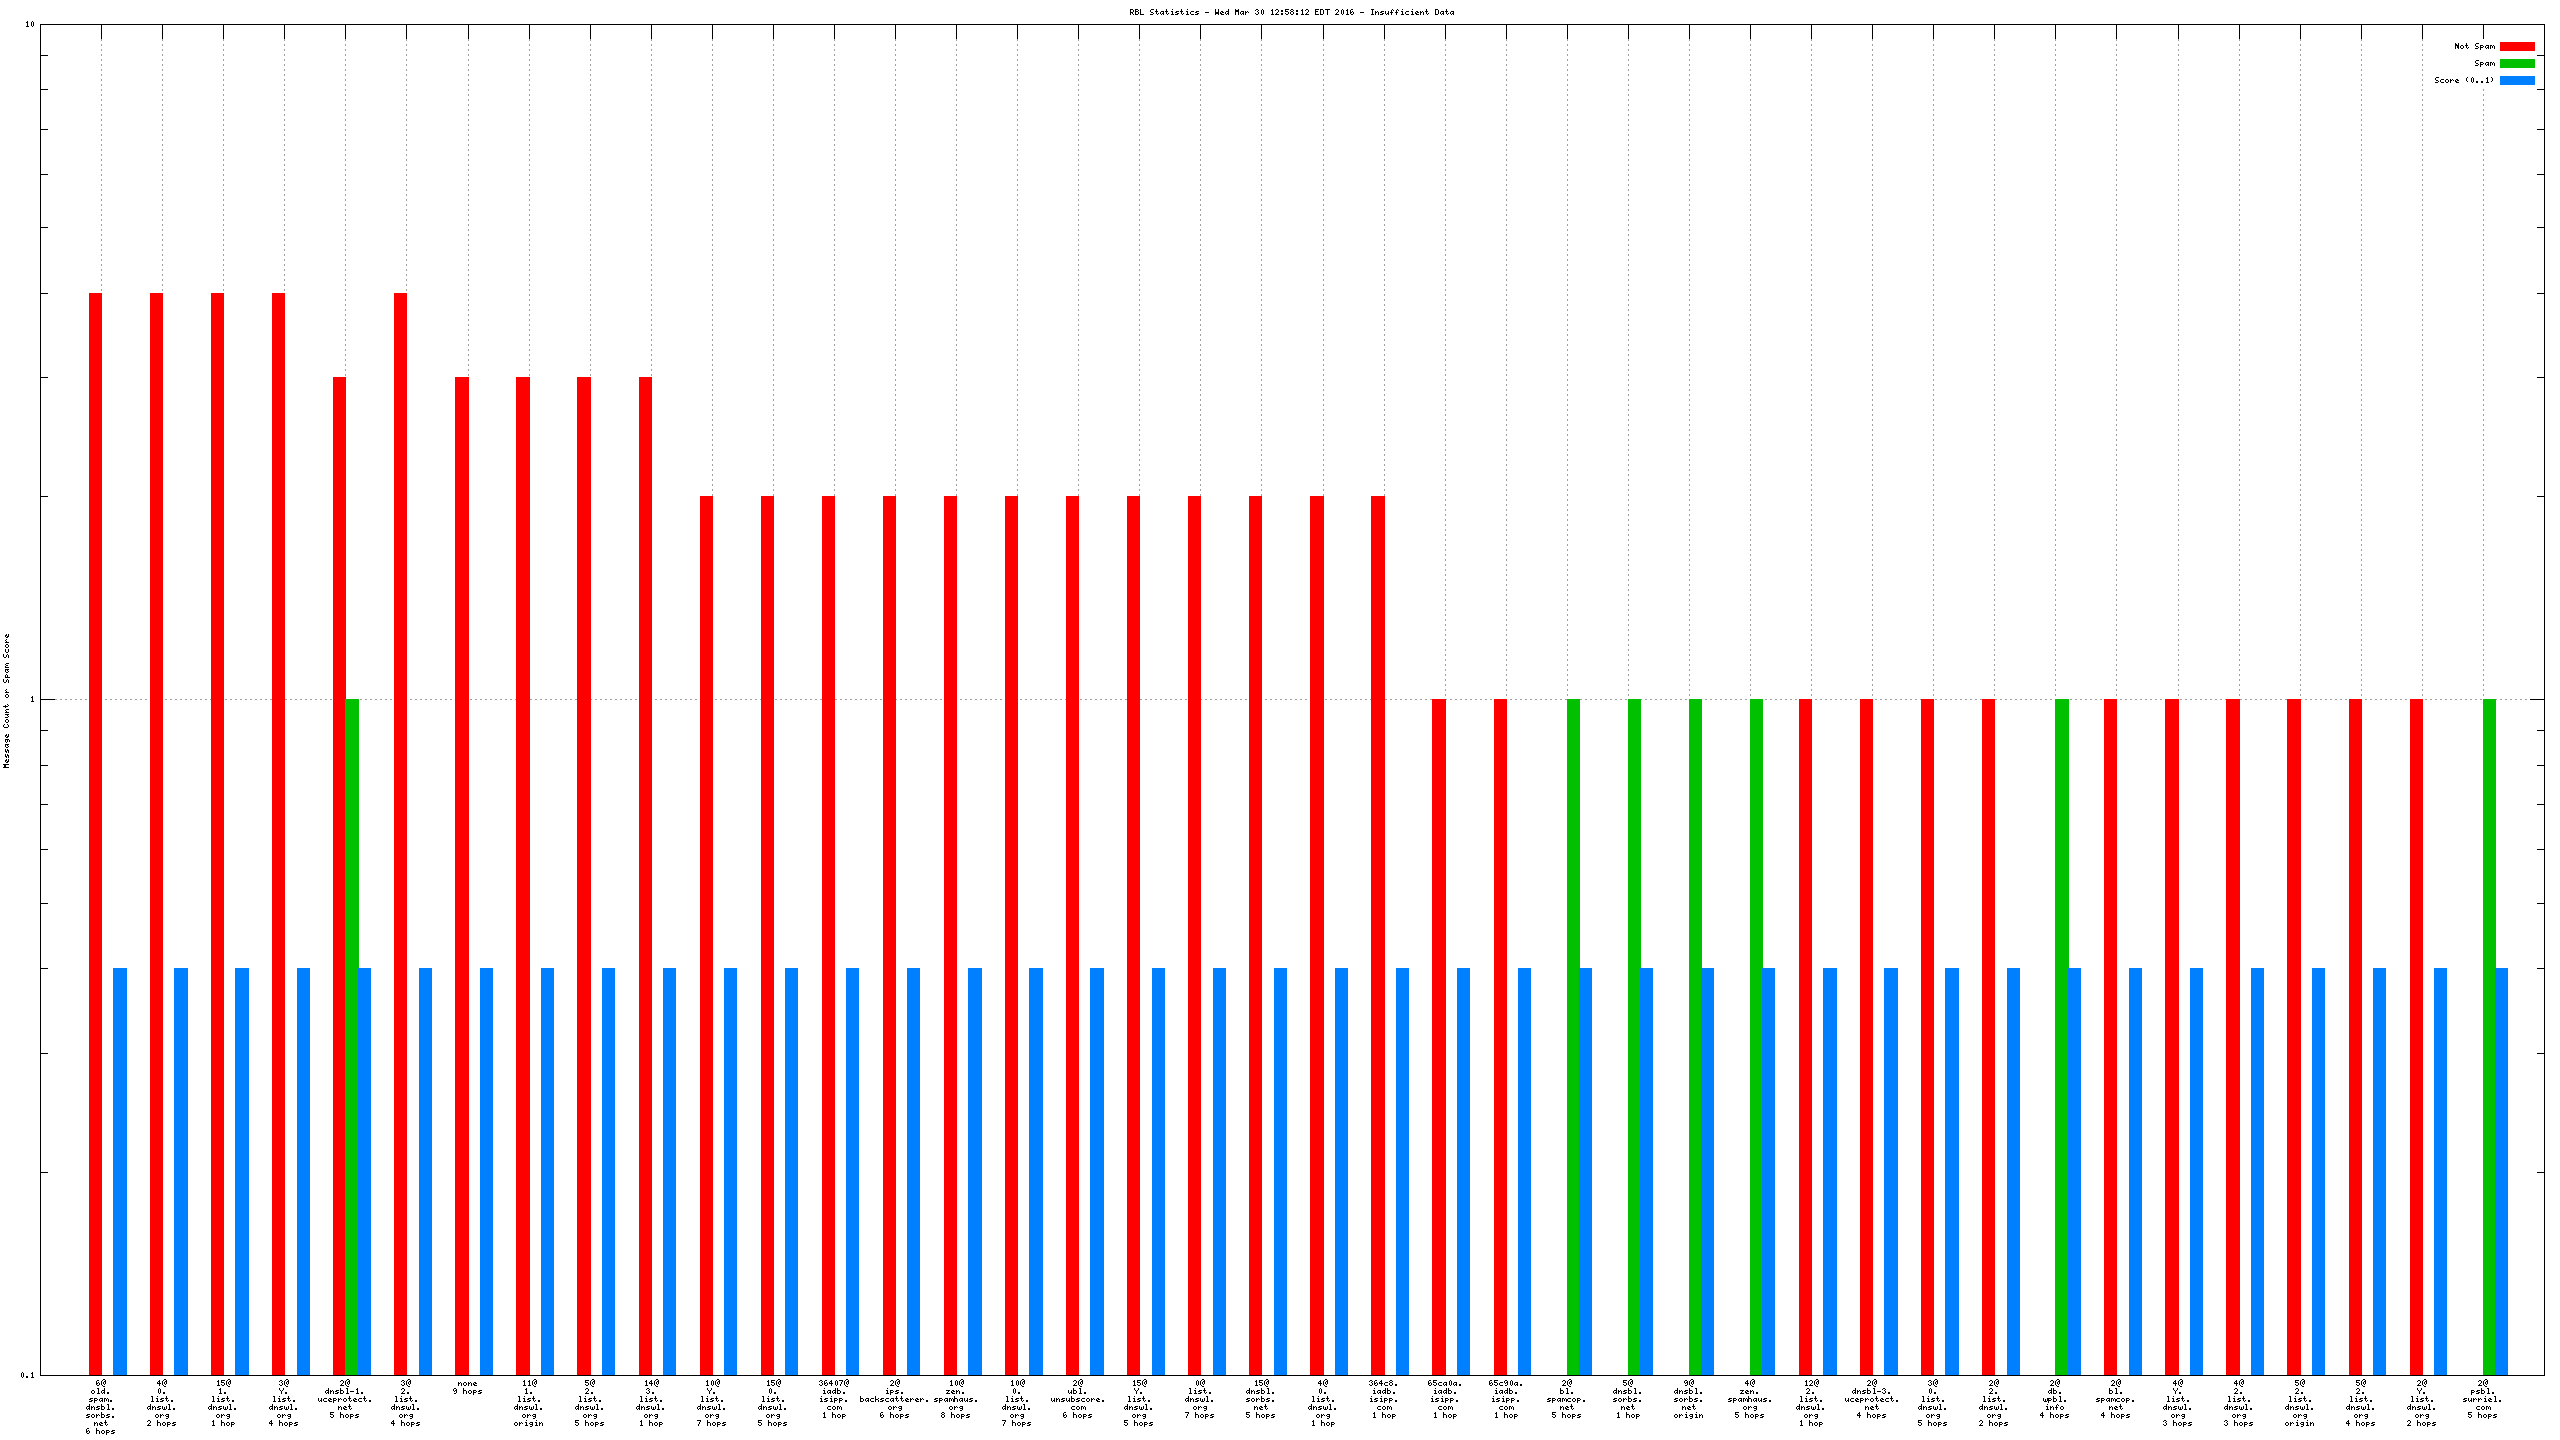Click the ips.backscatterer.org 6 hops label
2560x1440 pixels.
pyautogui.click(x=894, y=1399)
